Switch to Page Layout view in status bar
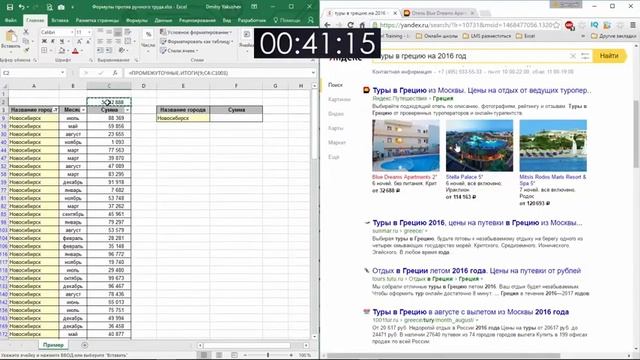640x360 pixels. tap(219, 355)
